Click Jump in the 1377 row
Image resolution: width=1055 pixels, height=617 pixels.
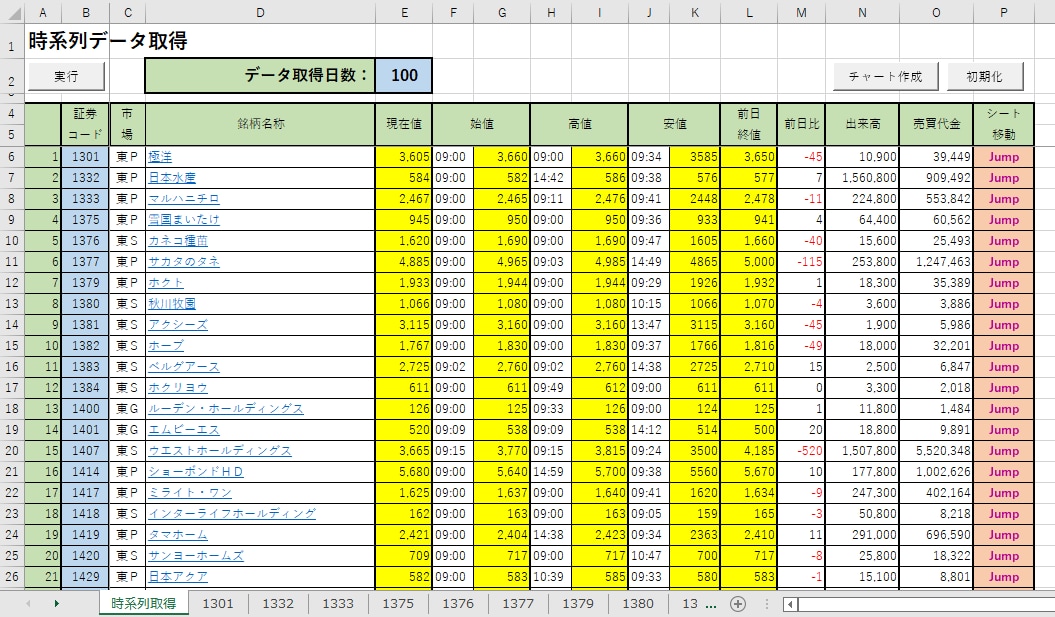click(1003, 262)
